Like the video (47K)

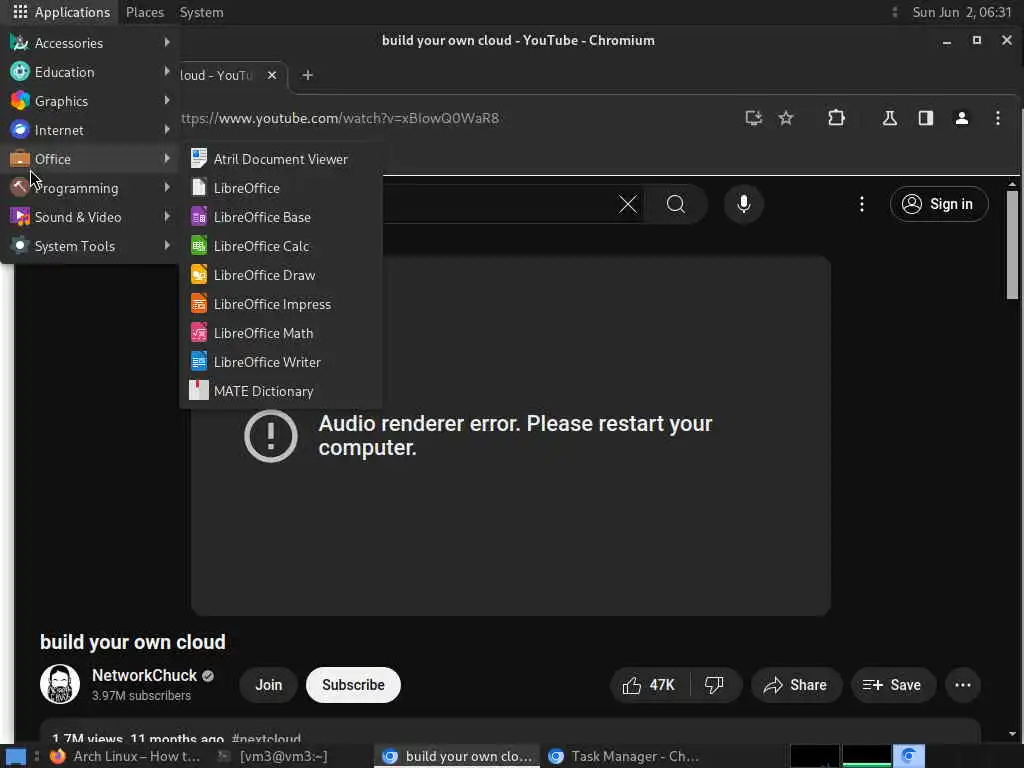649,685
